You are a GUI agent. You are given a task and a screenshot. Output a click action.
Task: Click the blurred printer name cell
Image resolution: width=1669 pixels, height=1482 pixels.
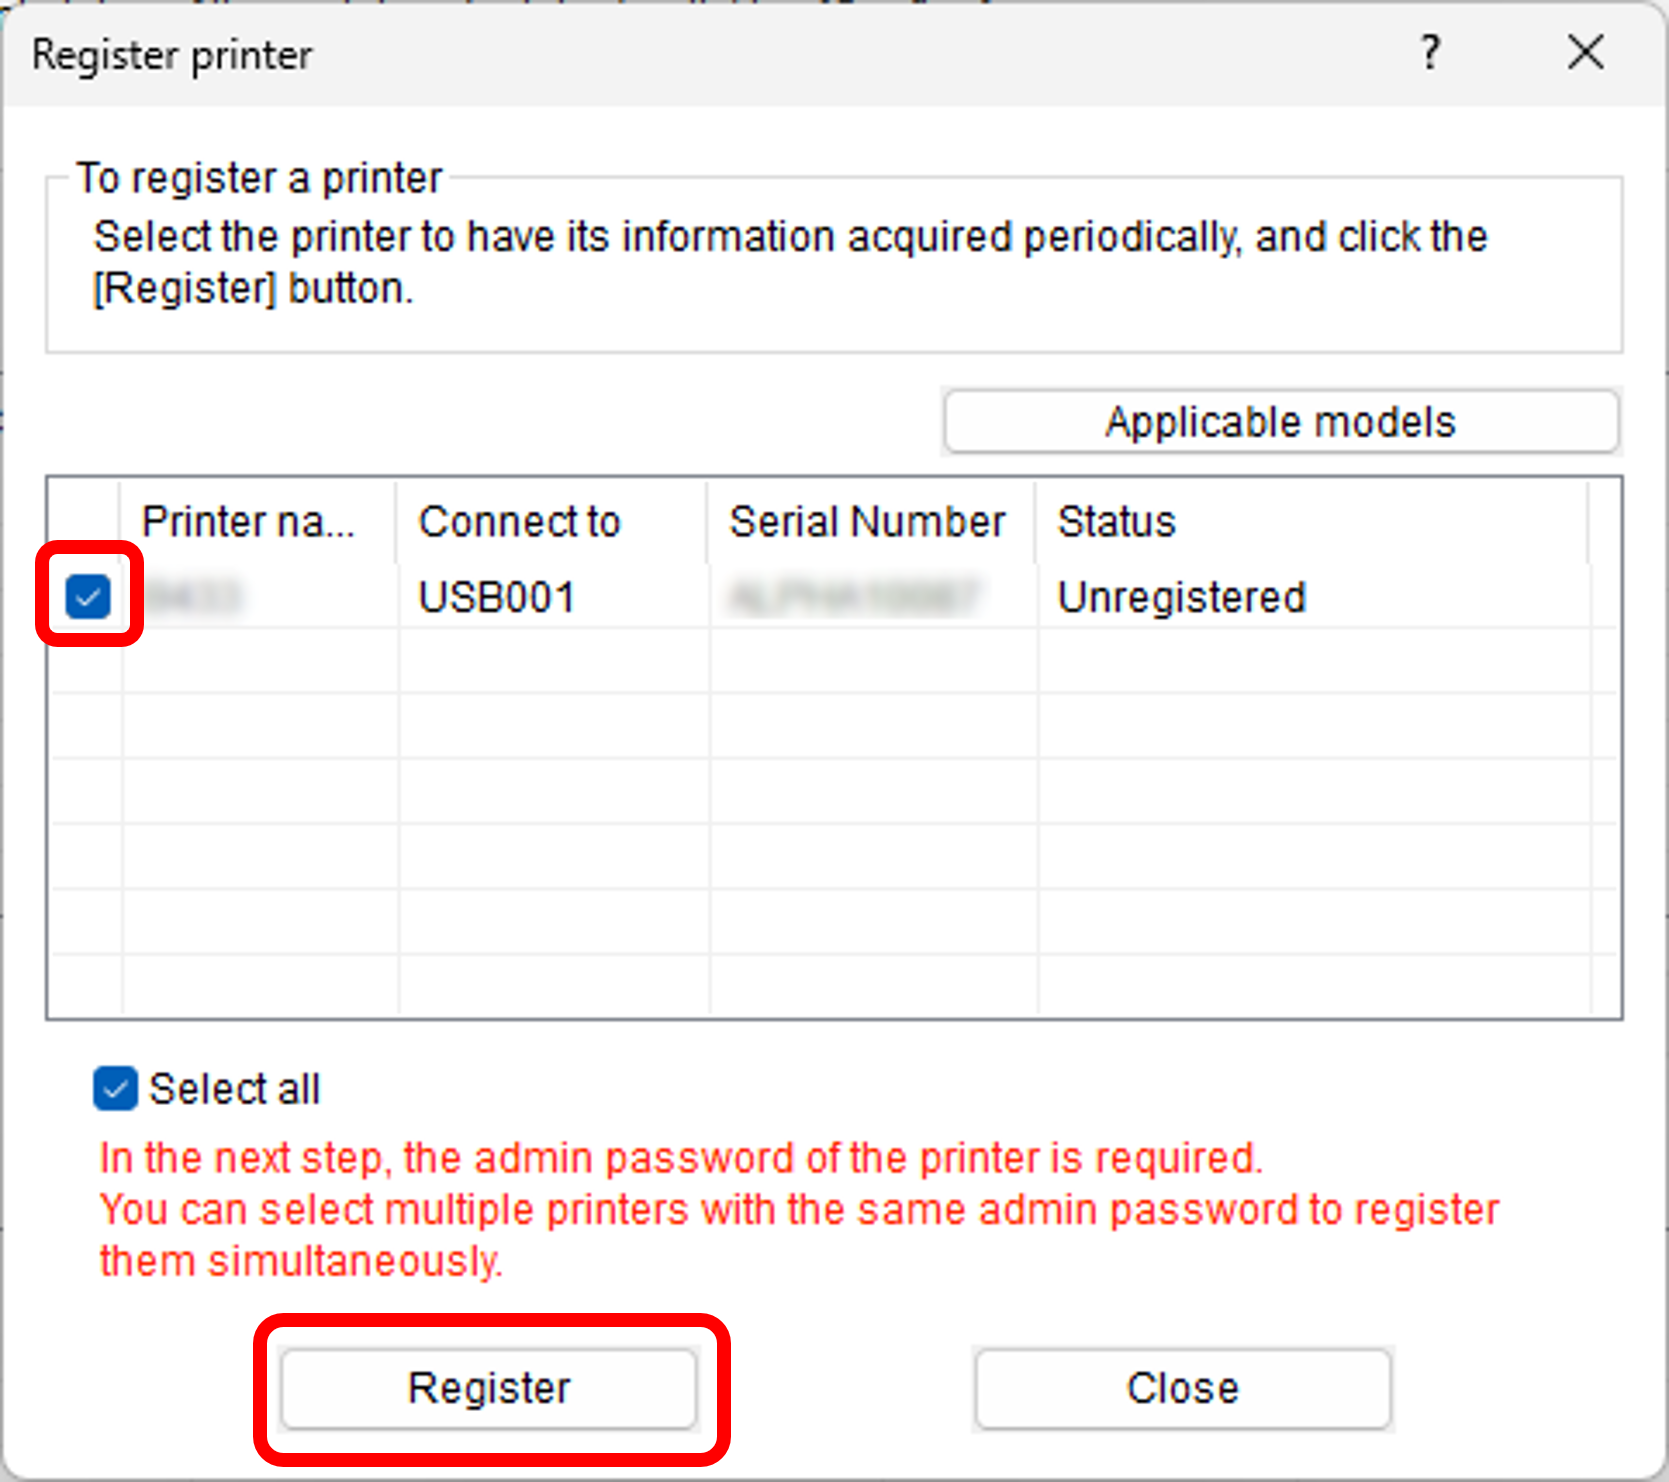(x=194, y=598)
